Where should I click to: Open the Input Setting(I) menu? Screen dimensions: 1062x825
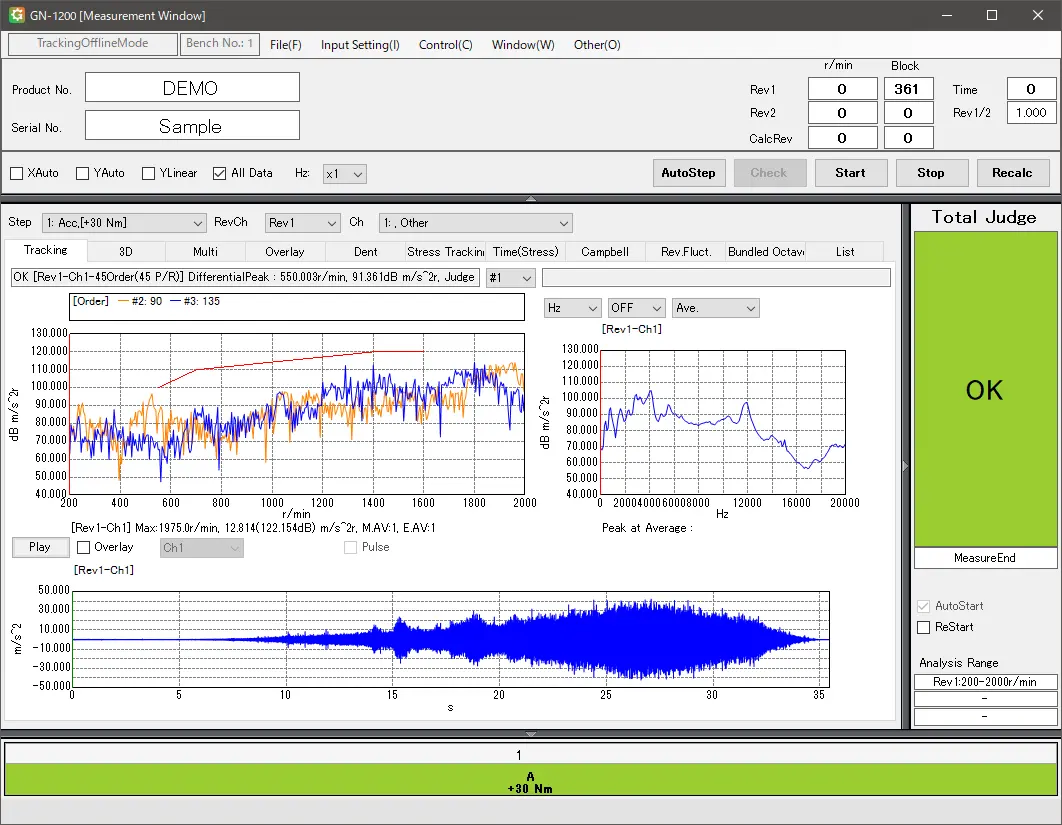click(x=360, y=45)
